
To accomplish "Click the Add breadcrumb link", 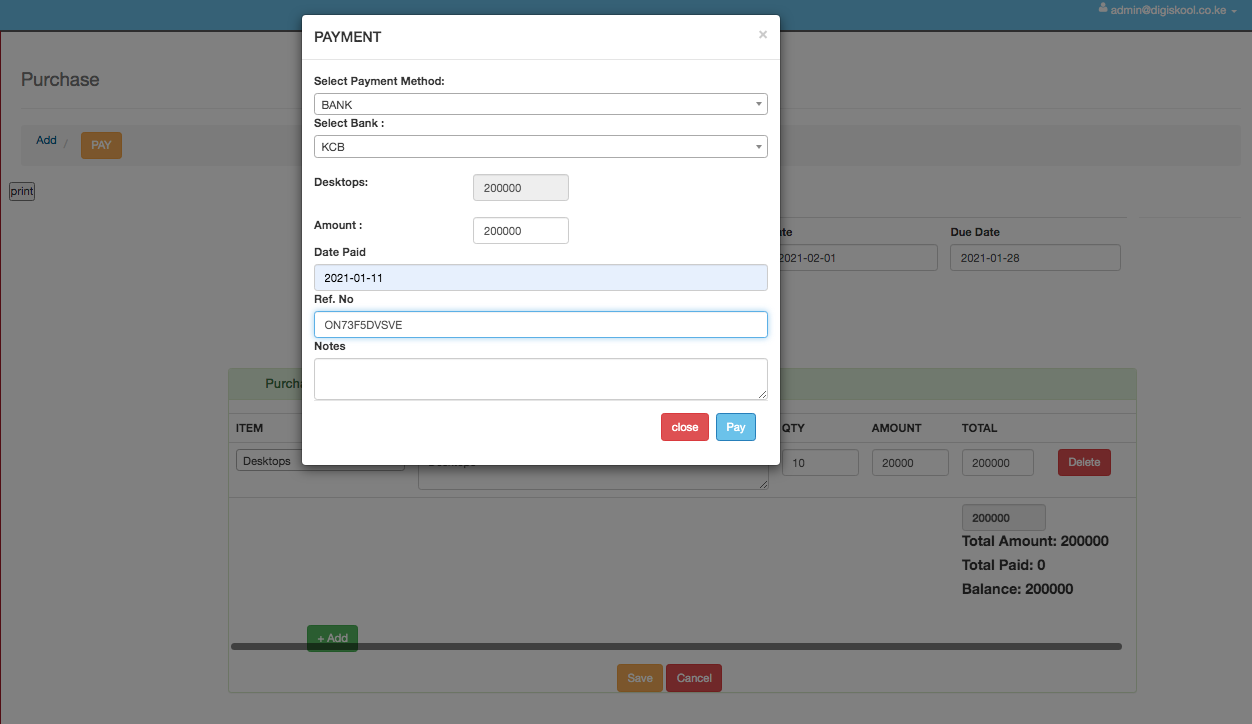I will [46, 140].
